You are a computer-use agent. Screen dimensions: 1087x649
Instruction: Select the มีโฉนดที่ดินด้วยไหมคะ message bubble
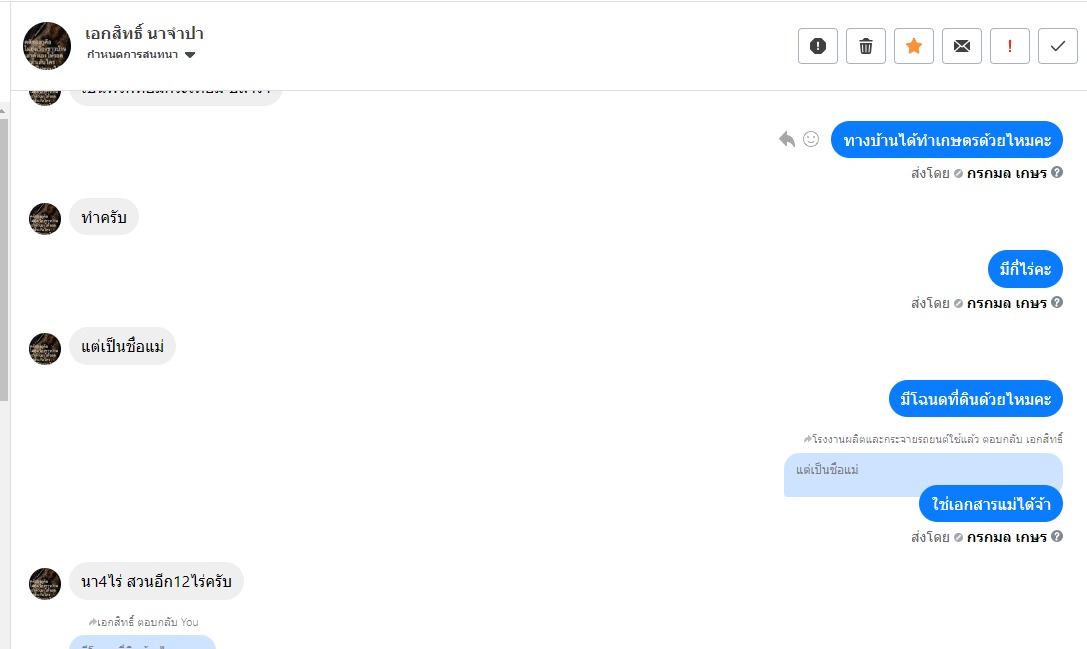tap(975, 399)
